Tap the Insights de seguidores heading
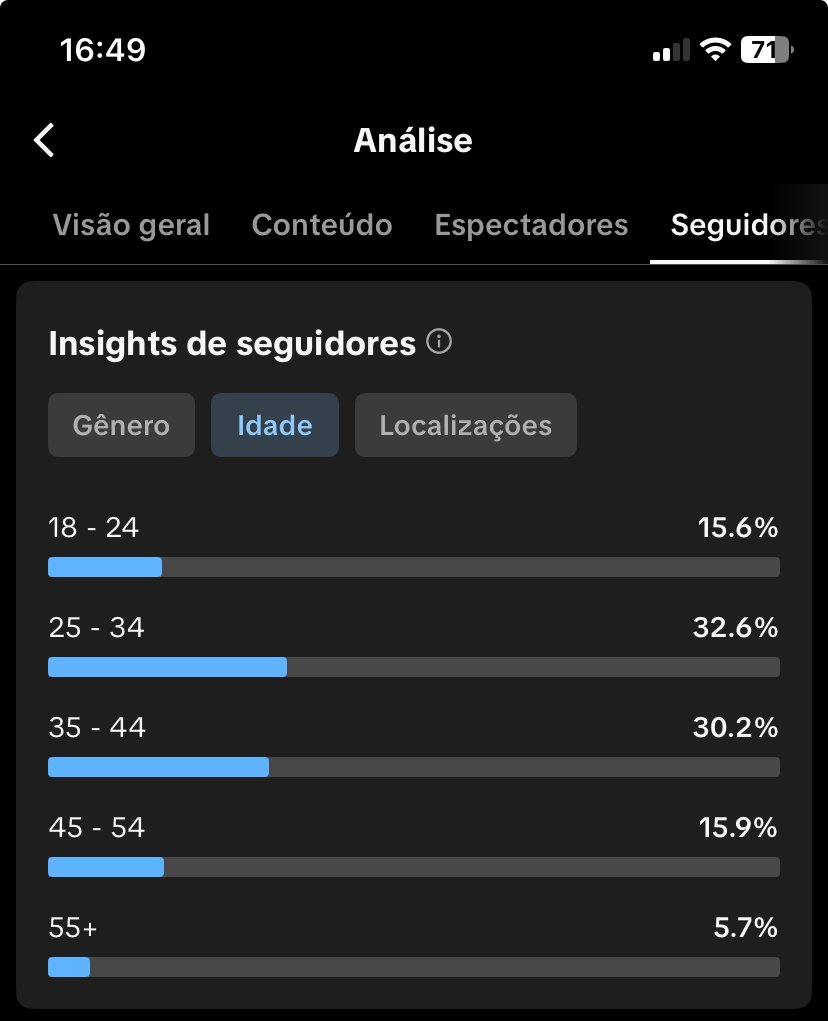Image resolution: width=828 pixels, height=1021 pixels. (x=232, y=343)
